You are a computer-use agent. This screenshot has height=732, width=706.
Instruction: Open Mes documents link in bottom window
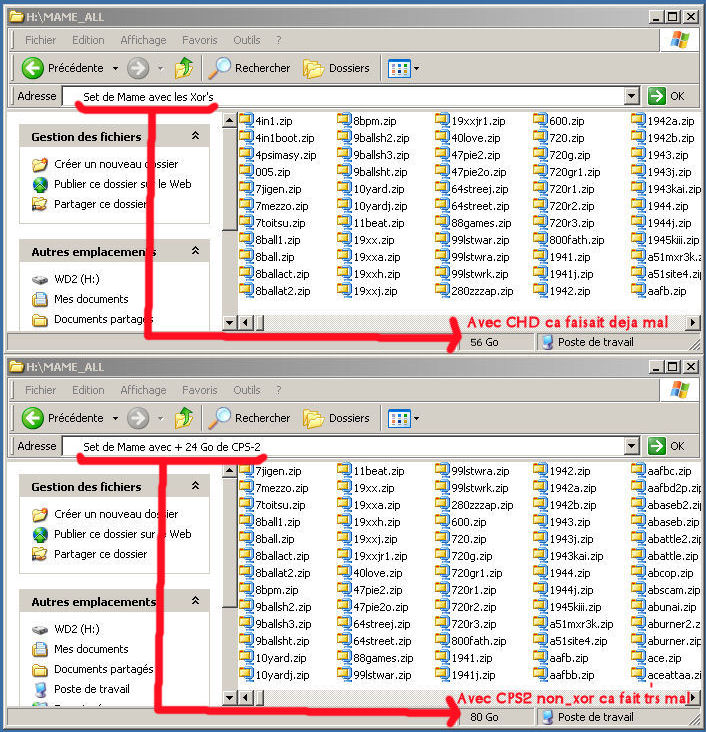tap(80, 649)
